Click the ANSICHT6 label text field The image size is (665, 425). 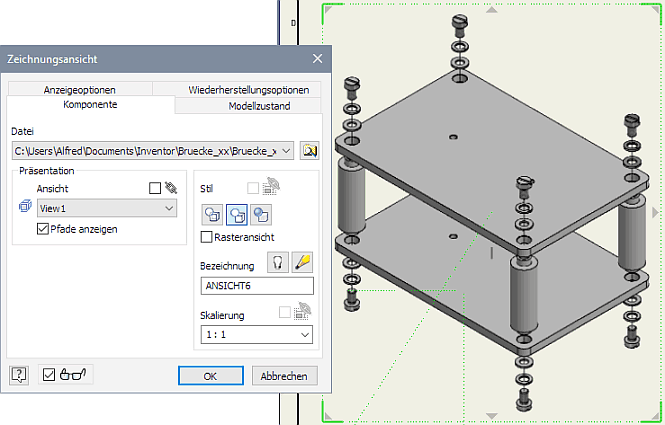[x=257, y=286]
